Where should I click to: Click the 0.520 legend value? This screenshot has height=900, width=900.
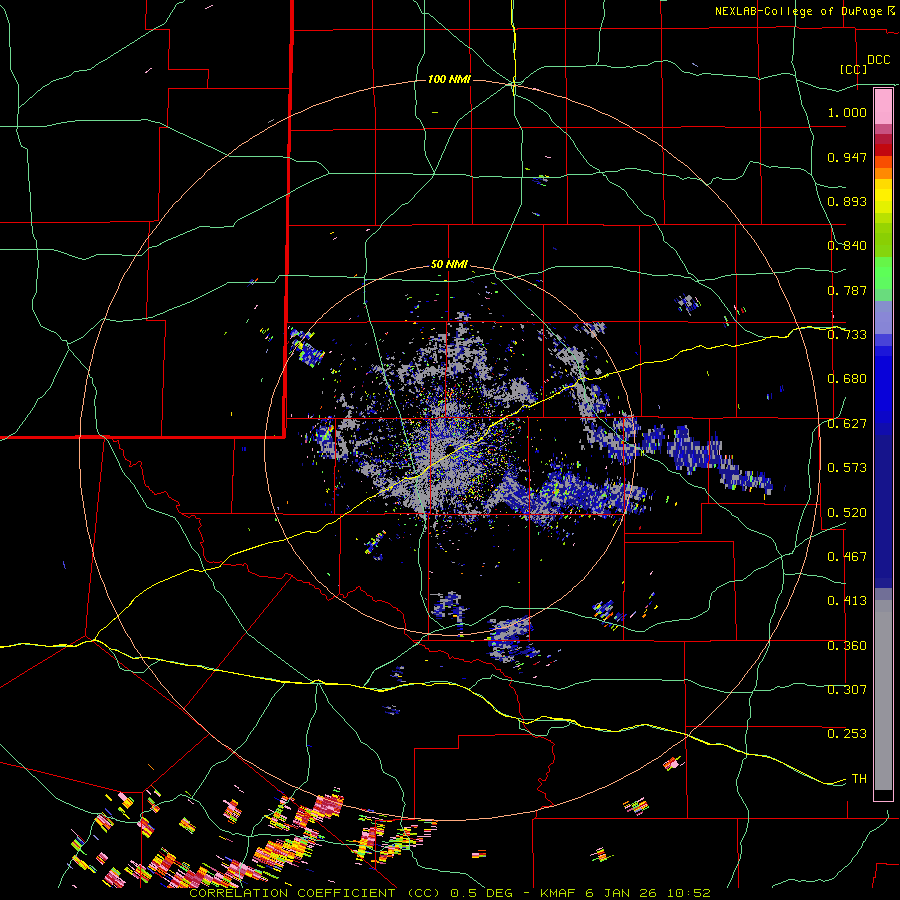pos(847,513)
